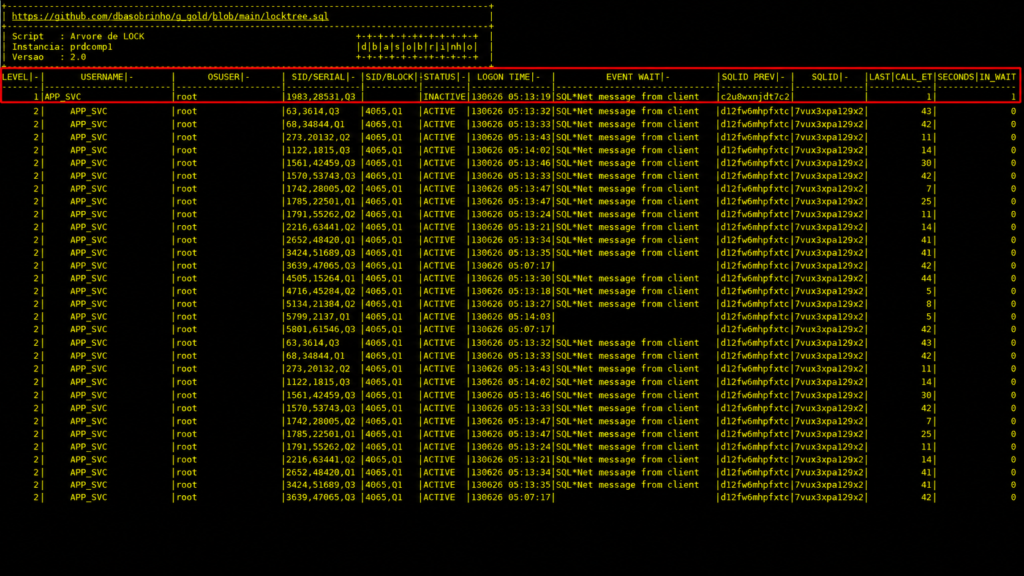Select the instance name 'prdcompl'
This screenshot has height=576, width=1024.
pyautogui.click(x=91, y=47)
